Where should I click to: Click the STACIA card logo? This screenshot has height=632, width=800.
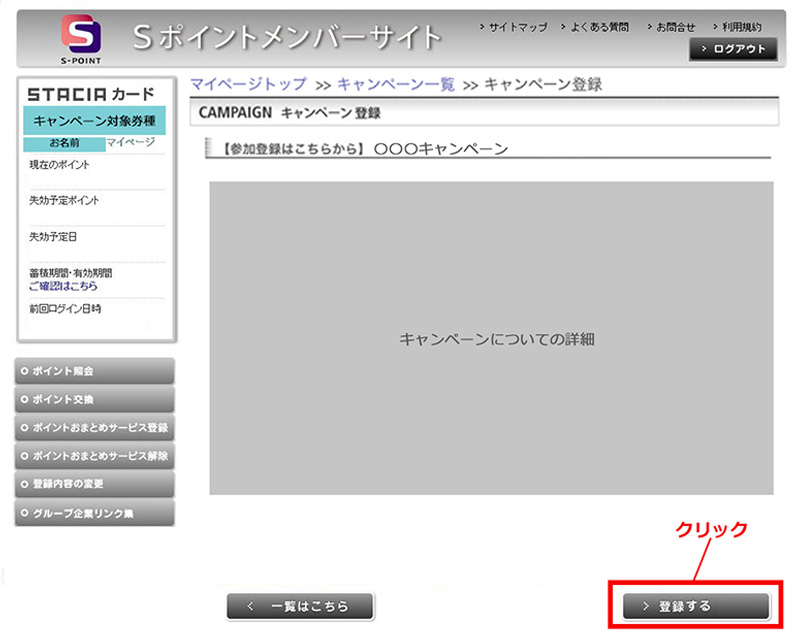[91, 94]
